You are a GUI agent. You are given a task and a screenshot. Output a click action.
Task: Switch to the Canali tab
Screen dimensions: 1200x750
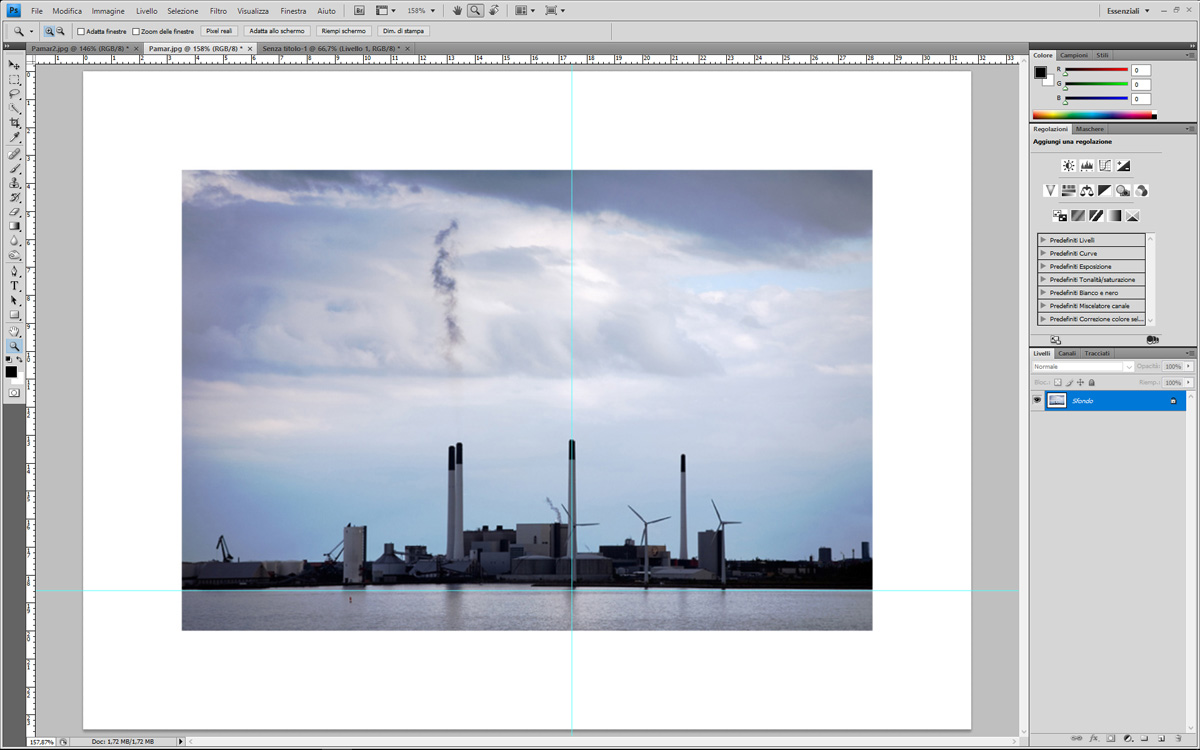tap(1067, 353)
